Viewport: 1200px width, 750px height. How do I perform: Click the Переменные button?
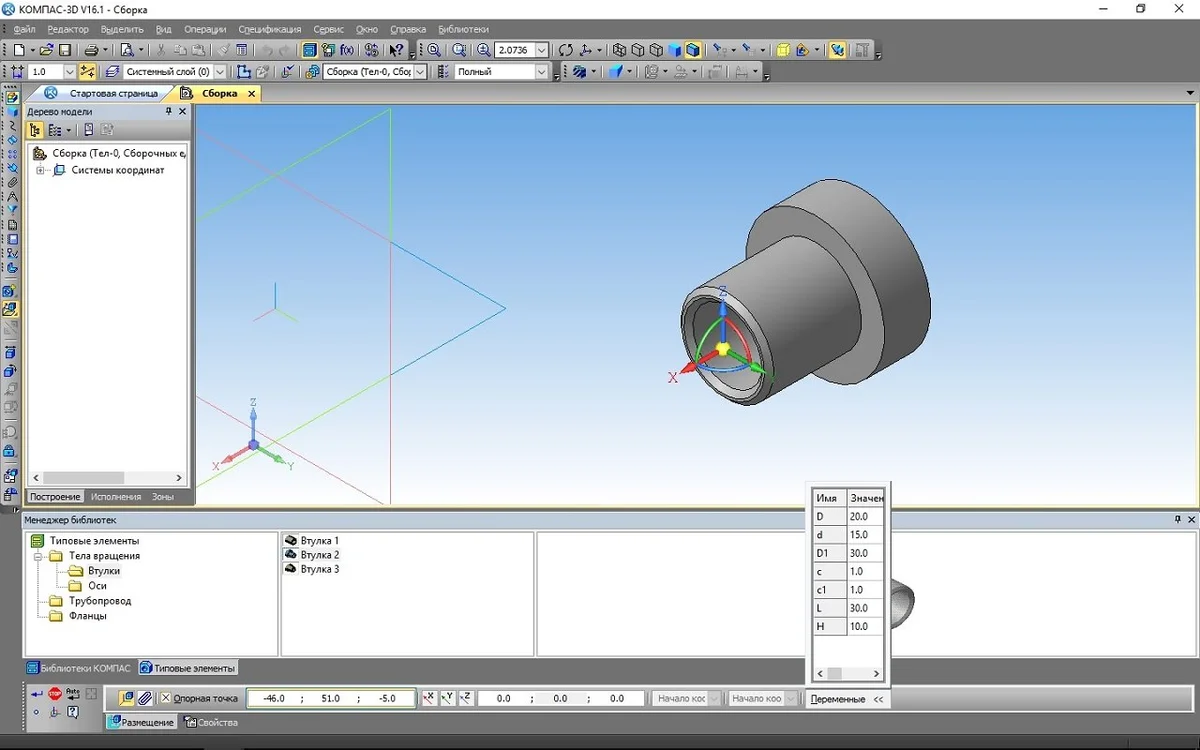pyautogui.click(x=838, y=699)
